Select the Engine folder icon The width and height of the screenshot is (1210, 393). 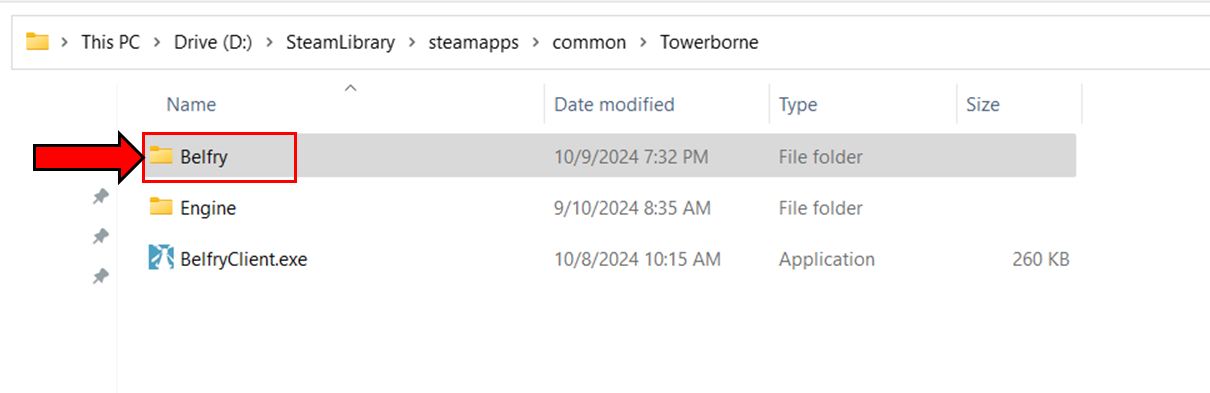click(161, 207)
